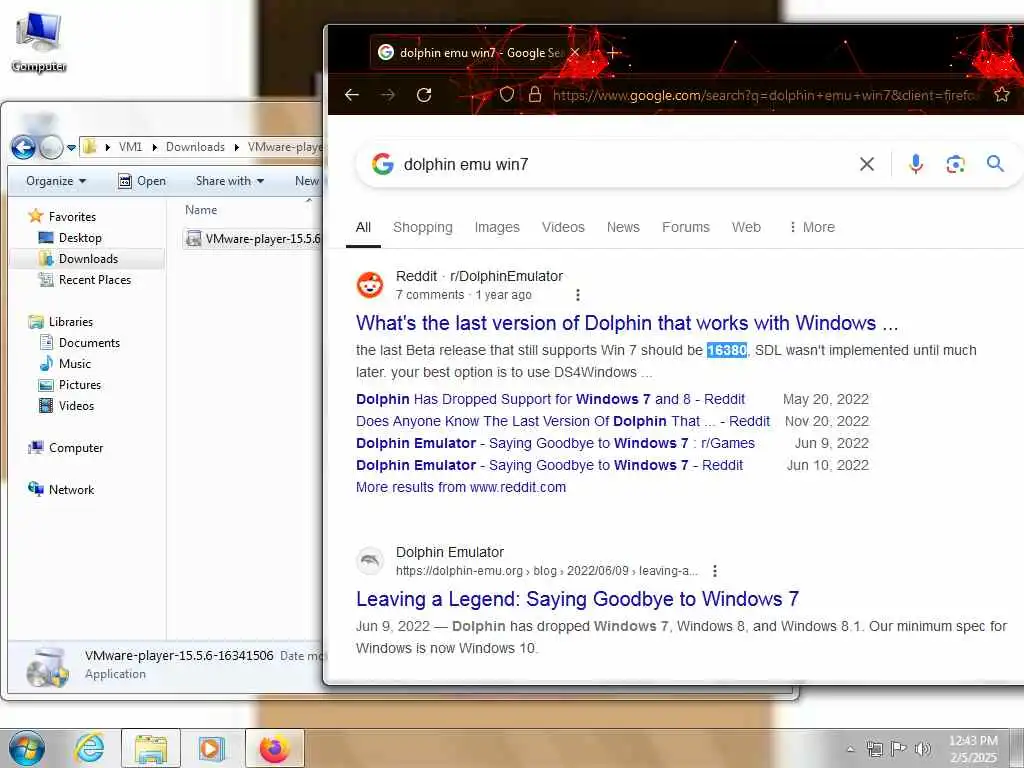Screen dimensions: 1024x768
Task: Select Favorites in the navigation pane
Action: coord(72,217)
